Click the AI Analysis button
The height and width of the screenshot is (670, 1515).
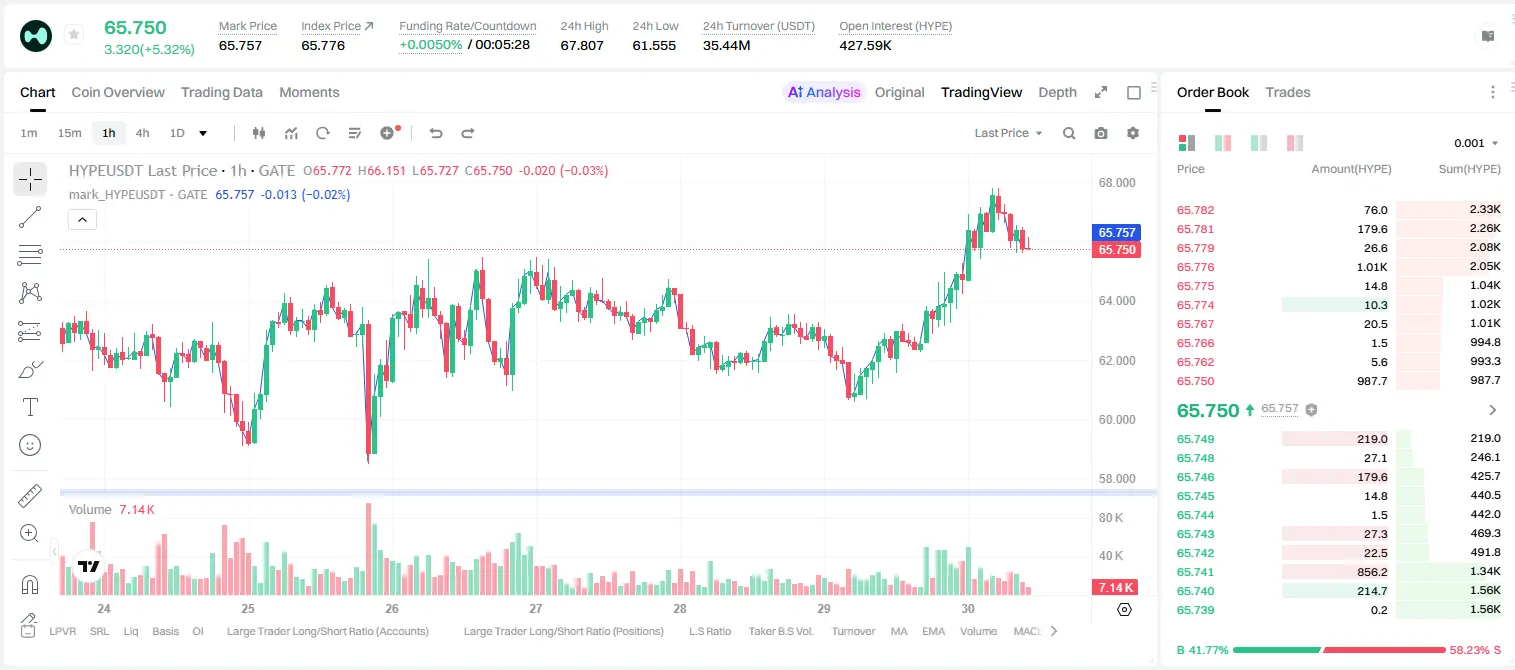click(824, 92)
